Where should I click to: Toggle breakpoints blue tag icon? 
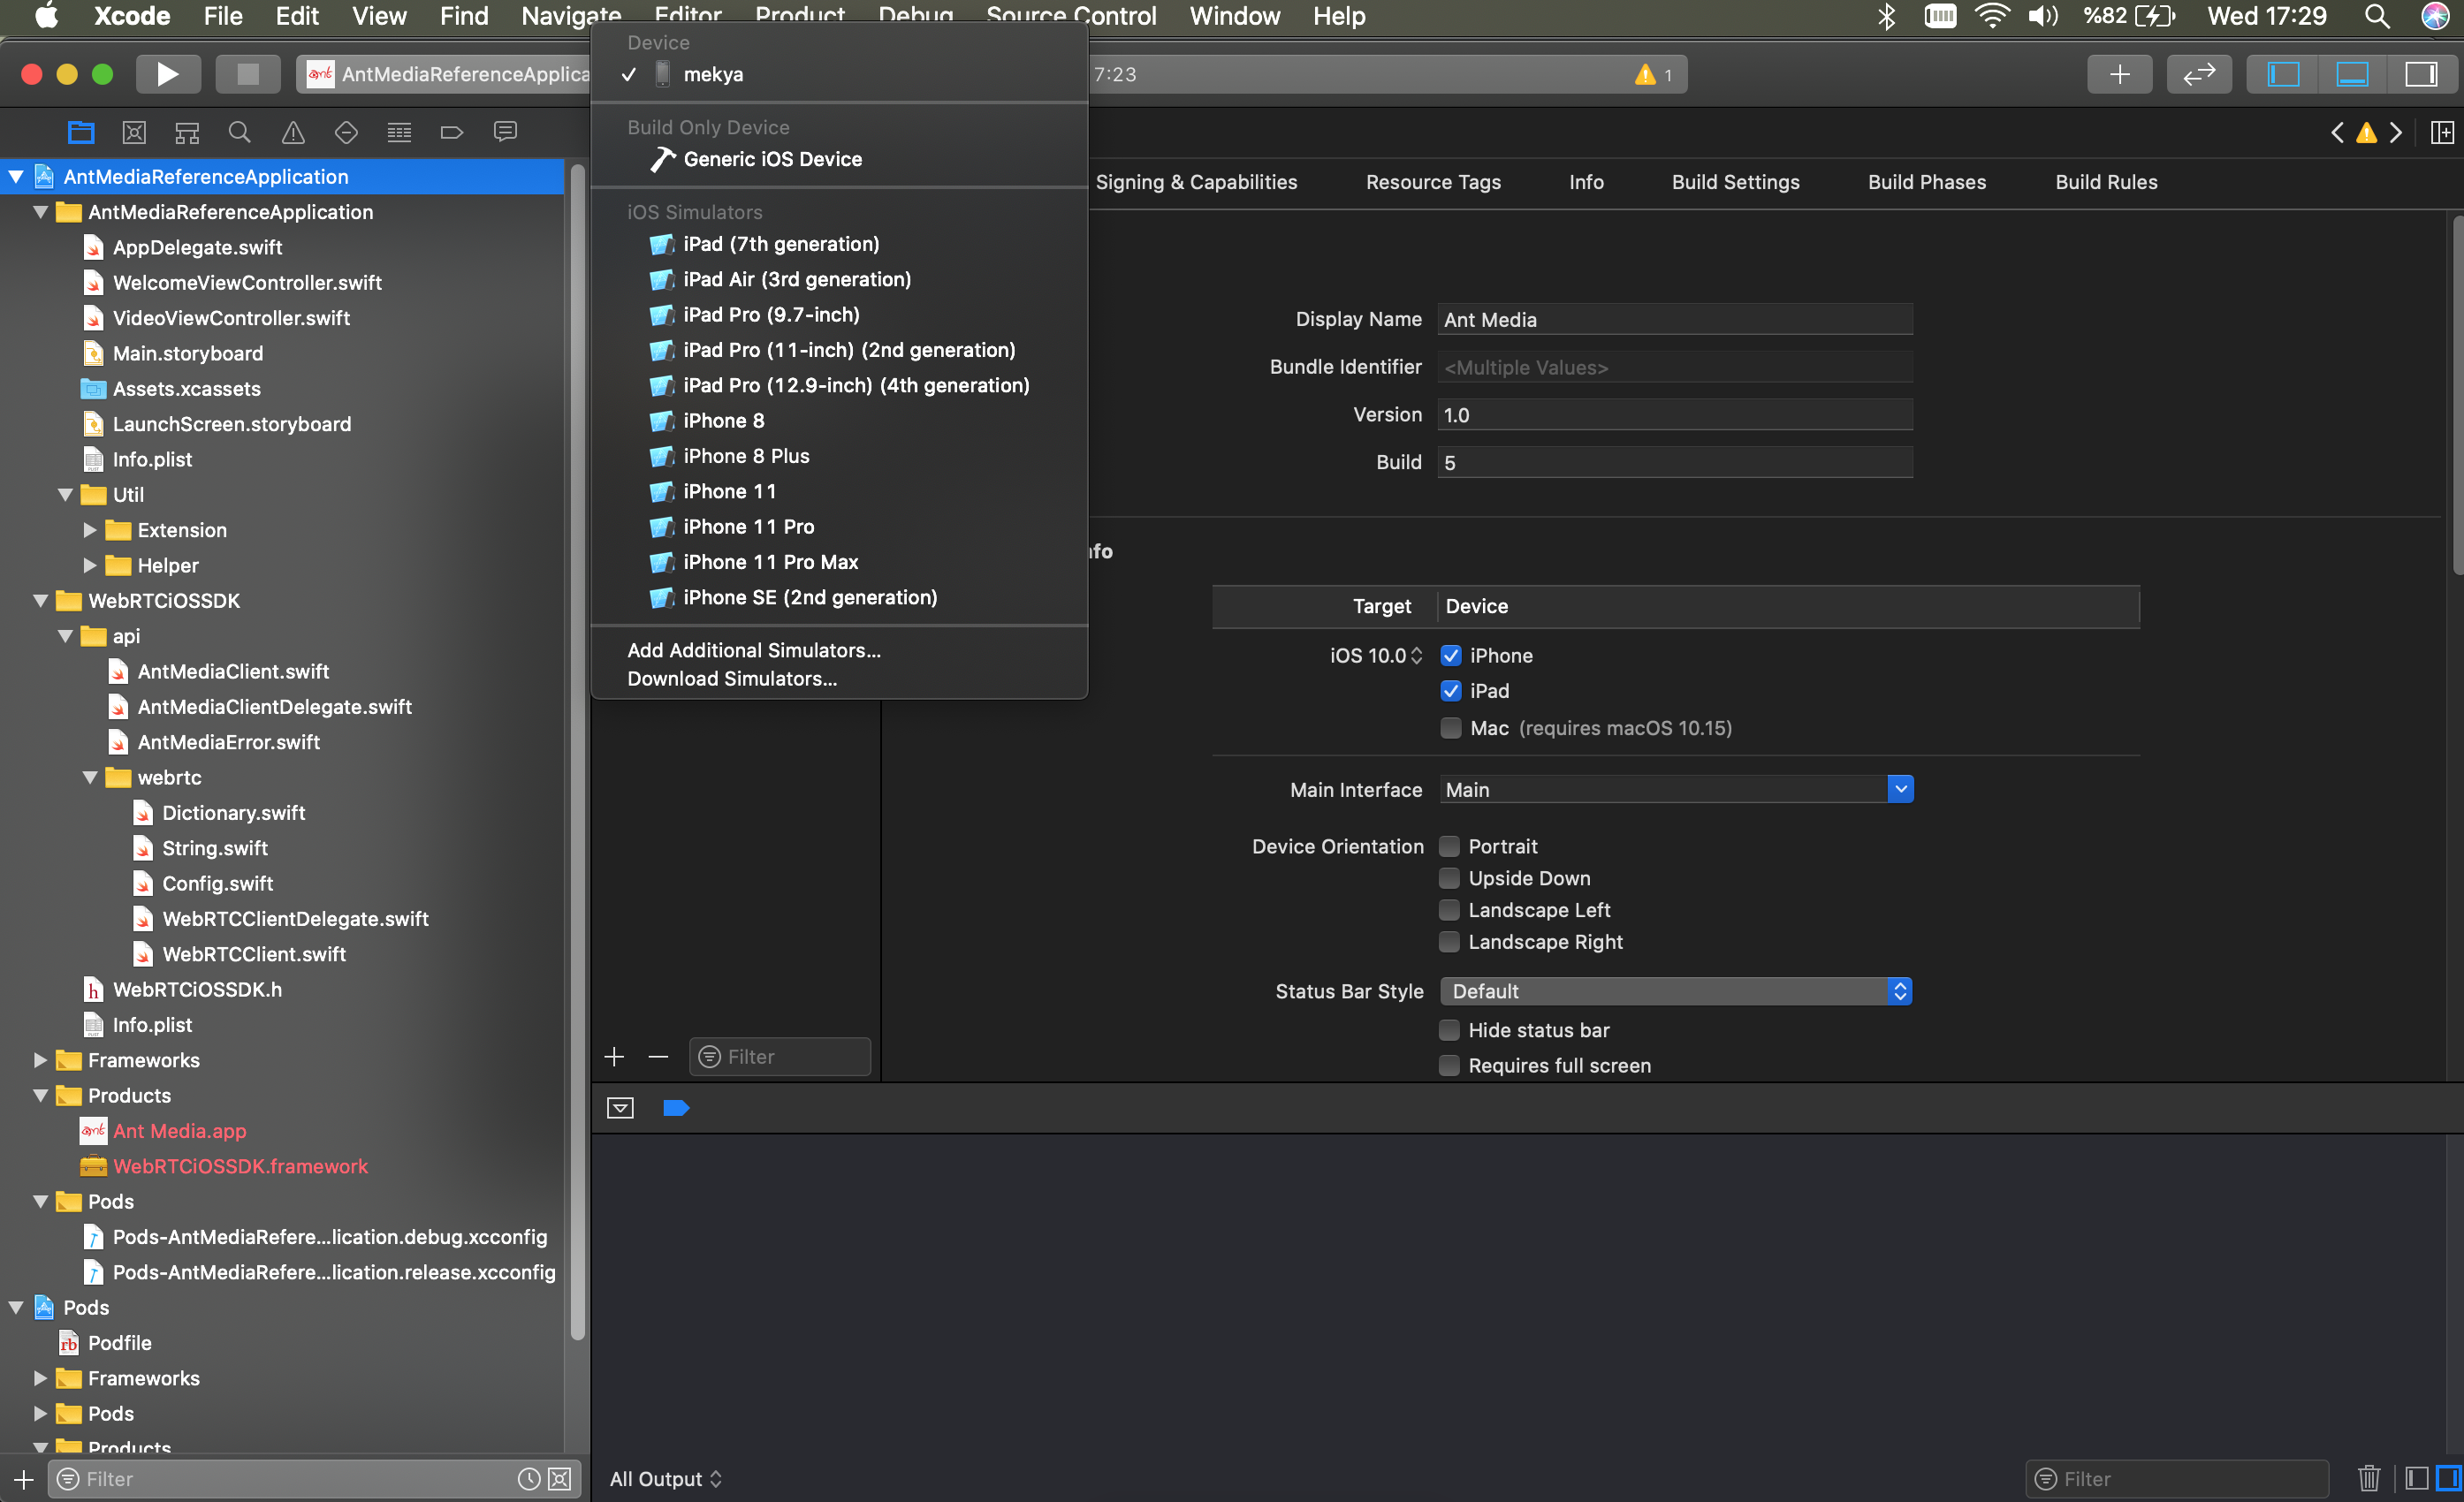tap(676, 1107)
